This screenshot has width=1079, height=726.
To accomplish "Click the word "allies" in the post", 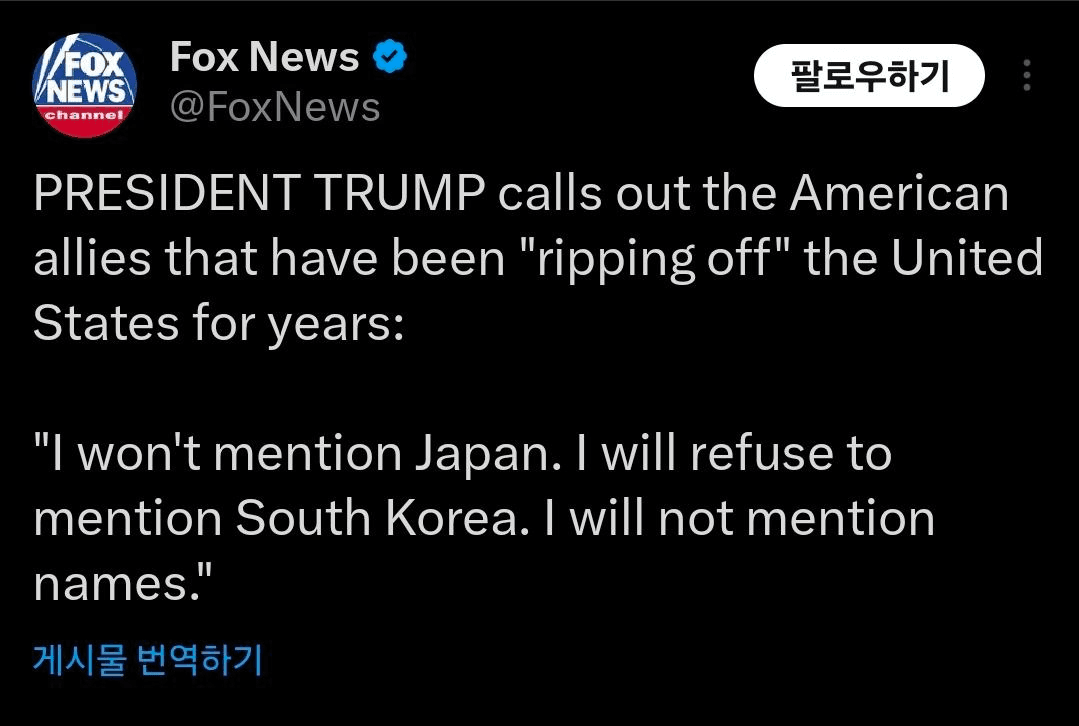I will (x=92, y=258).
